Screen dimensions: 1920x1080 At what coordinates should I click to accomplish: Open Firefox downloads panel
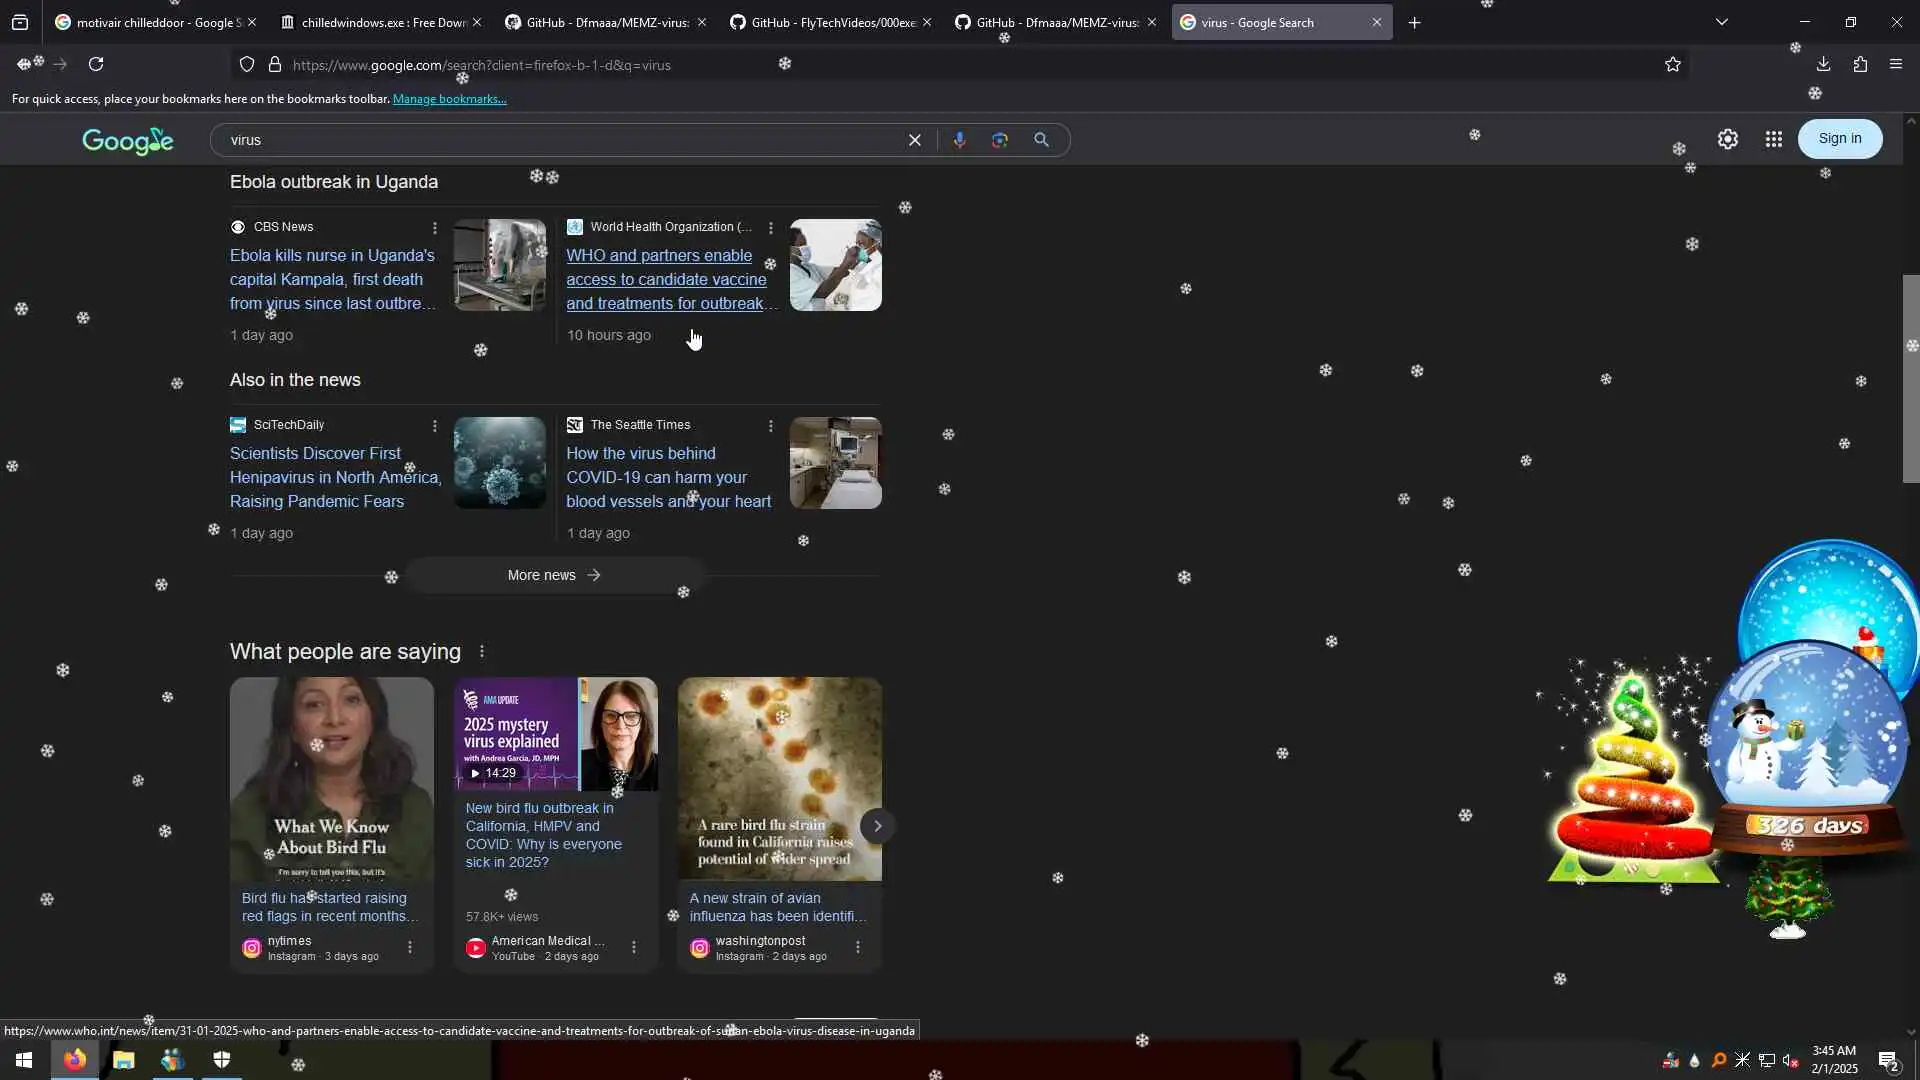1823,65
